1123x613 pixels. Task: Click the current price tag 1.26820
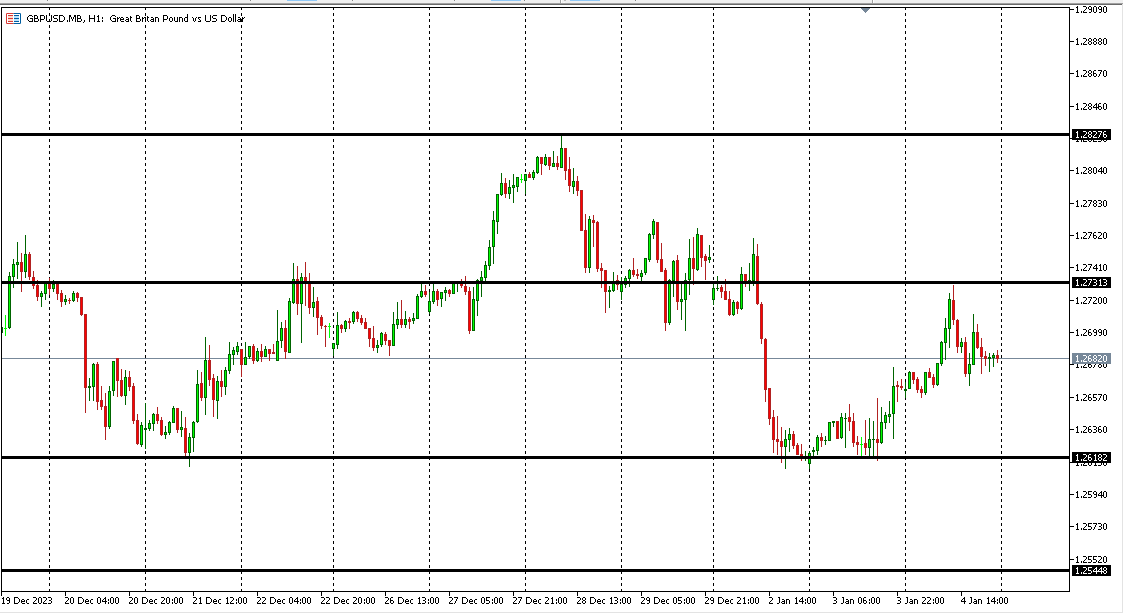1091,358
